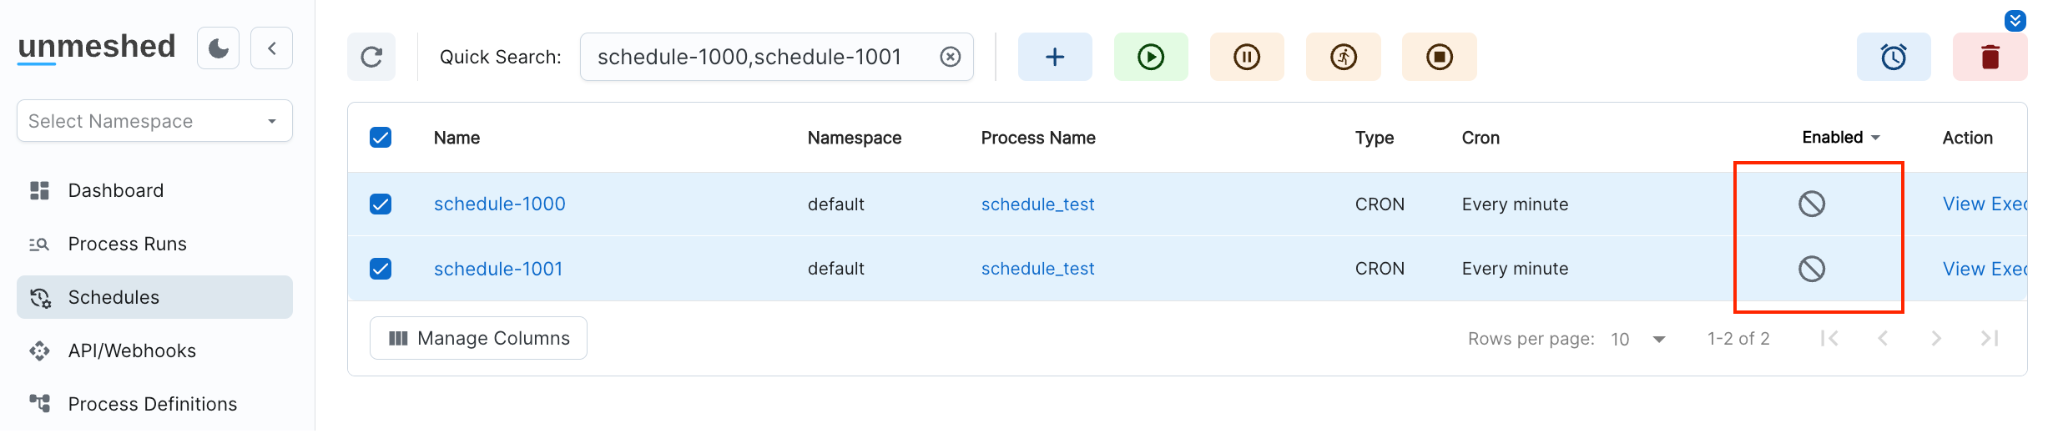Uncheck the schedule-1001 row checkbox

381,269
